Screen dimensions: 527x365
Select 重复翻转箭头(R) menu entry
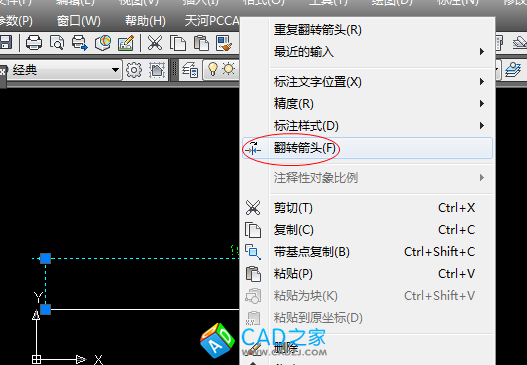coord(367,30)
